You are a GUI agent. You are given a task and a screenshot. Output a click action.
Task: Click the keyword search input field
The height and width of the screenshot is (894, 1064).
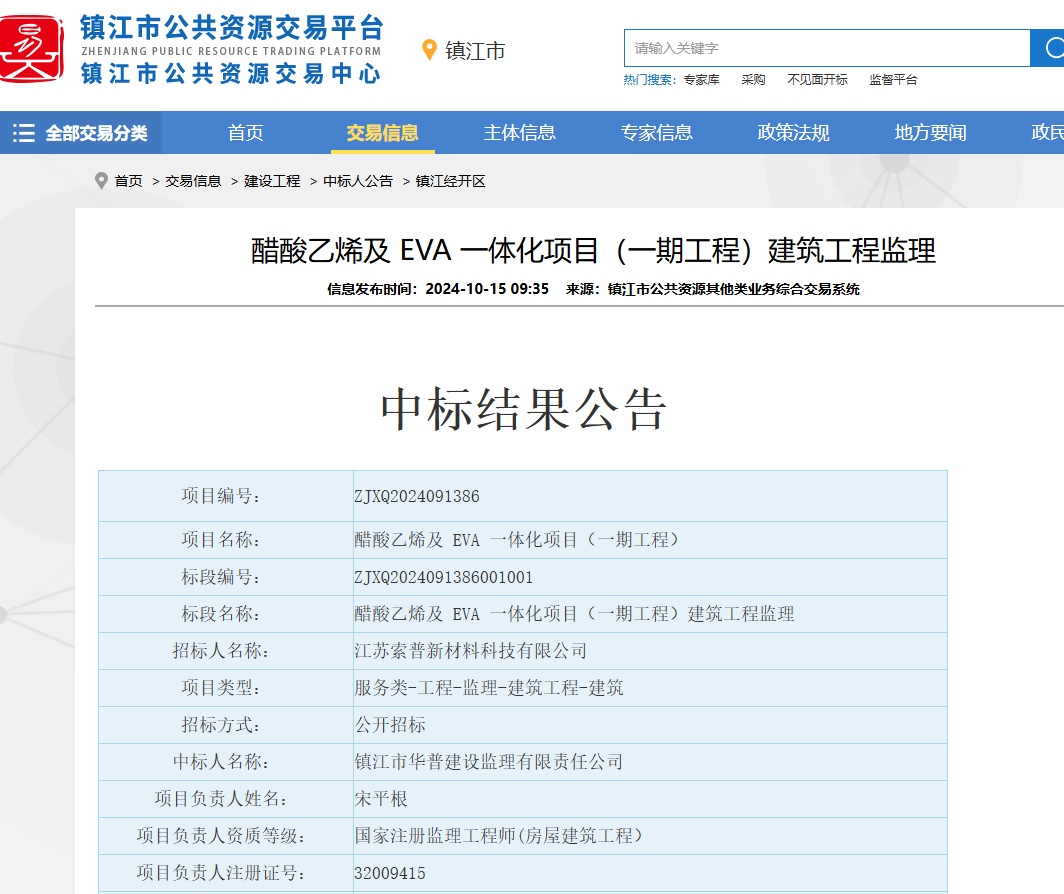[x=826, y=48]
